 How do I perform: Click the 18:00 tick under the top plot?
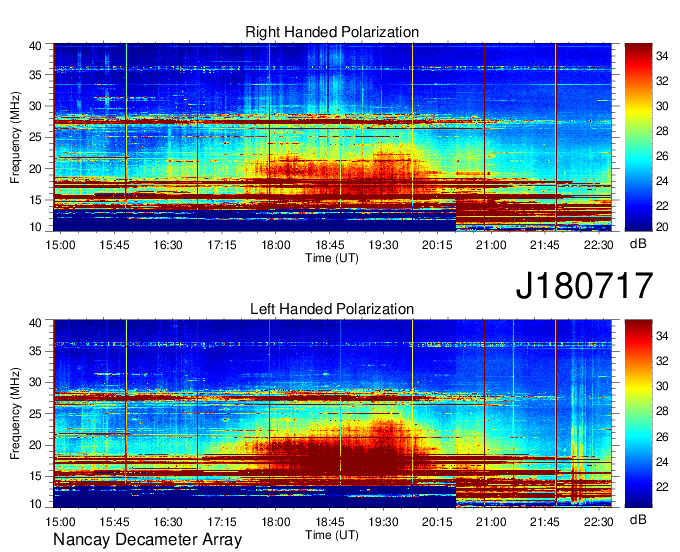275,245
